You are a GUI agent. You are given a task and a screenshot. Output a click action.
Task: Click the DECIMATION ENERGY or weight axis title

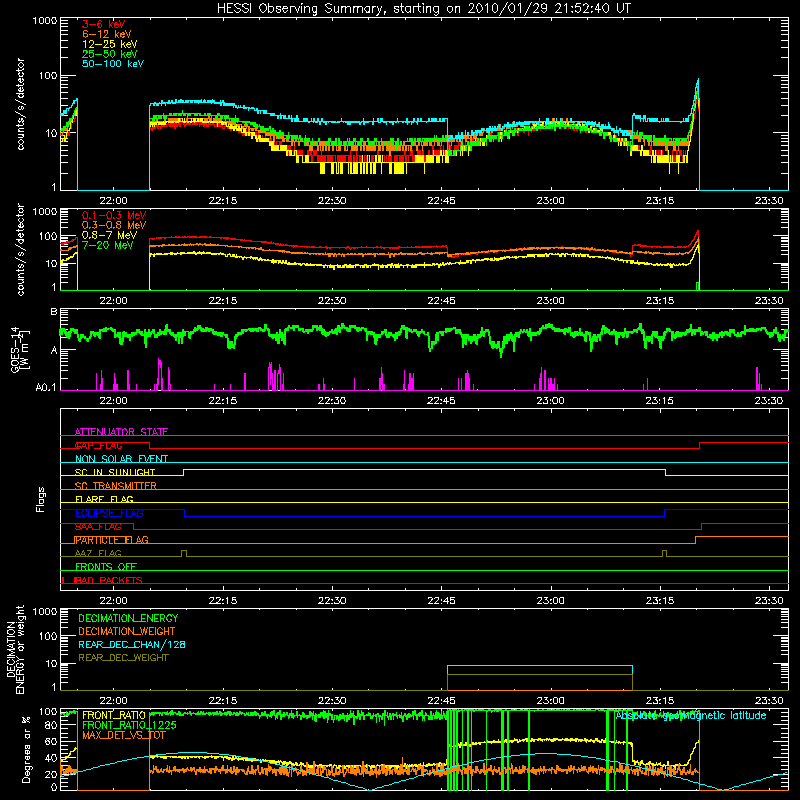click(15, 649)
